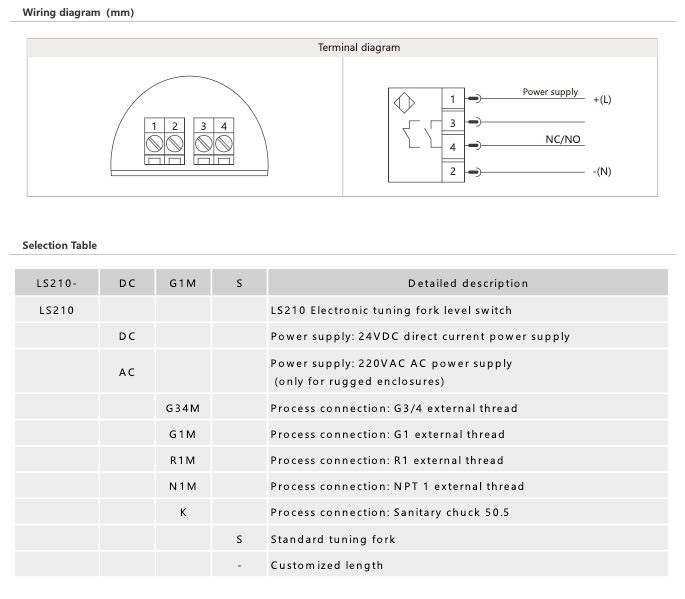The width and height of the screenshot is (685, 599).
Task: Select the AC power supply option cell
Action: (127, 372)
